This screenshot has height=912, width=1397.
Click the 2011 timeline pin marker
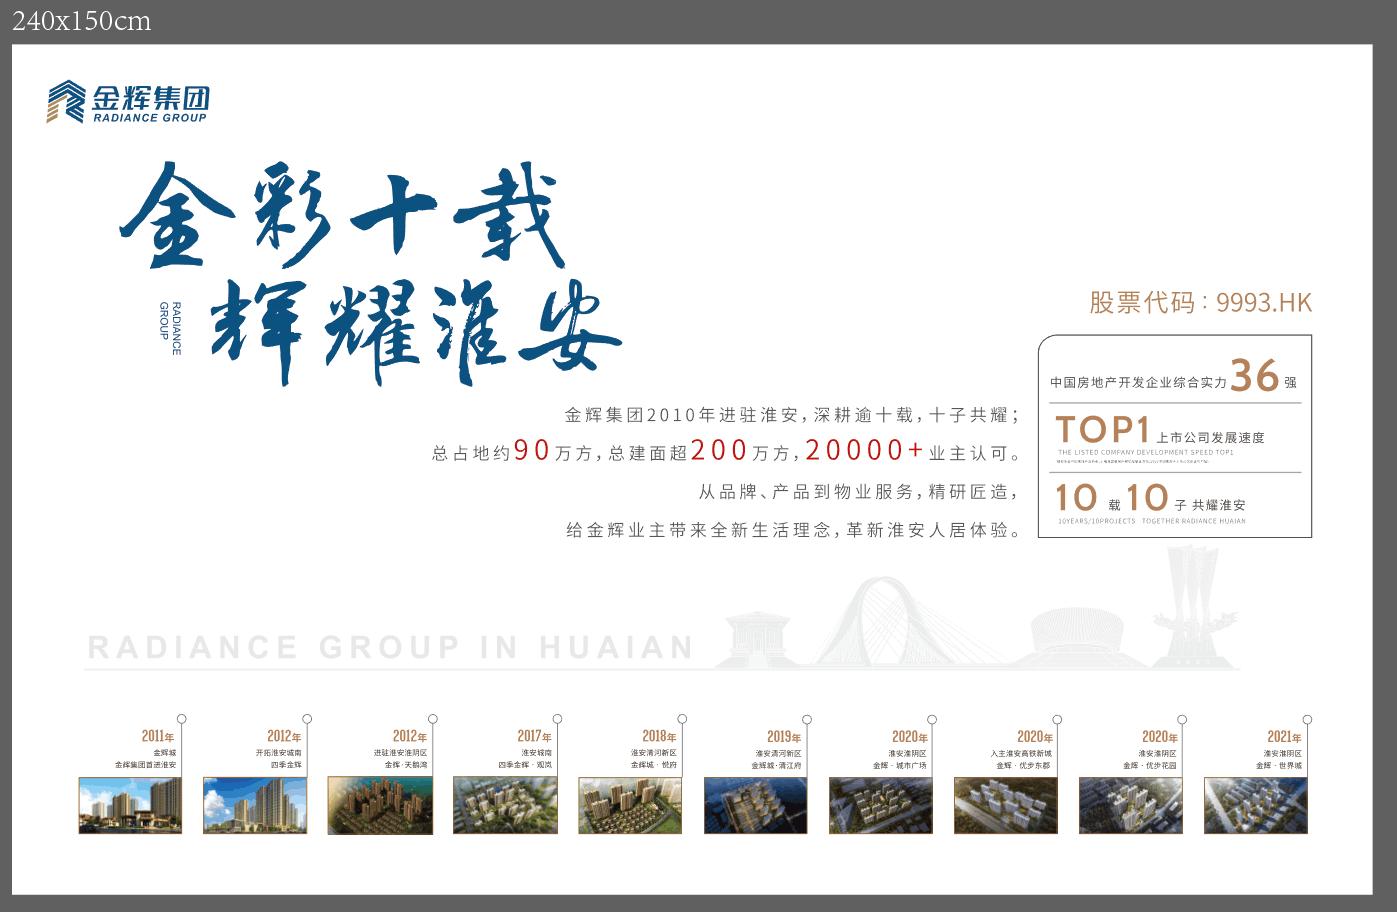click(x=181, y=717)
